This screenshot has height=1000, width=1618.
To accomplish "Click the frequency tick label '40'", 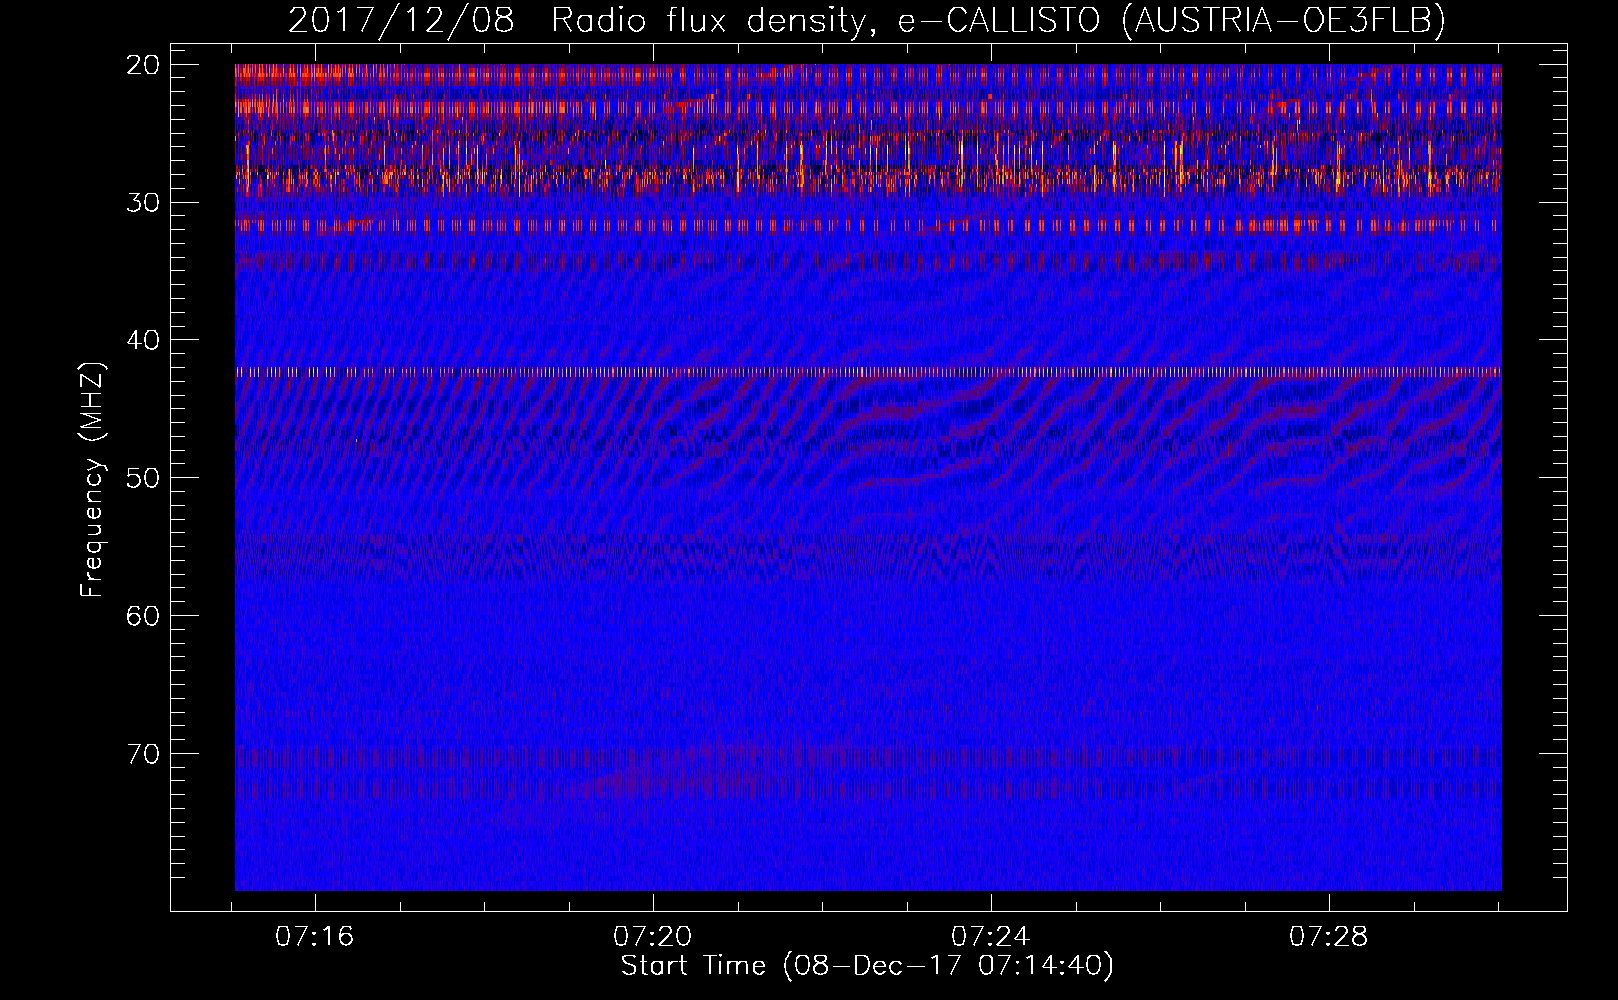I will (x=144, y=340).
